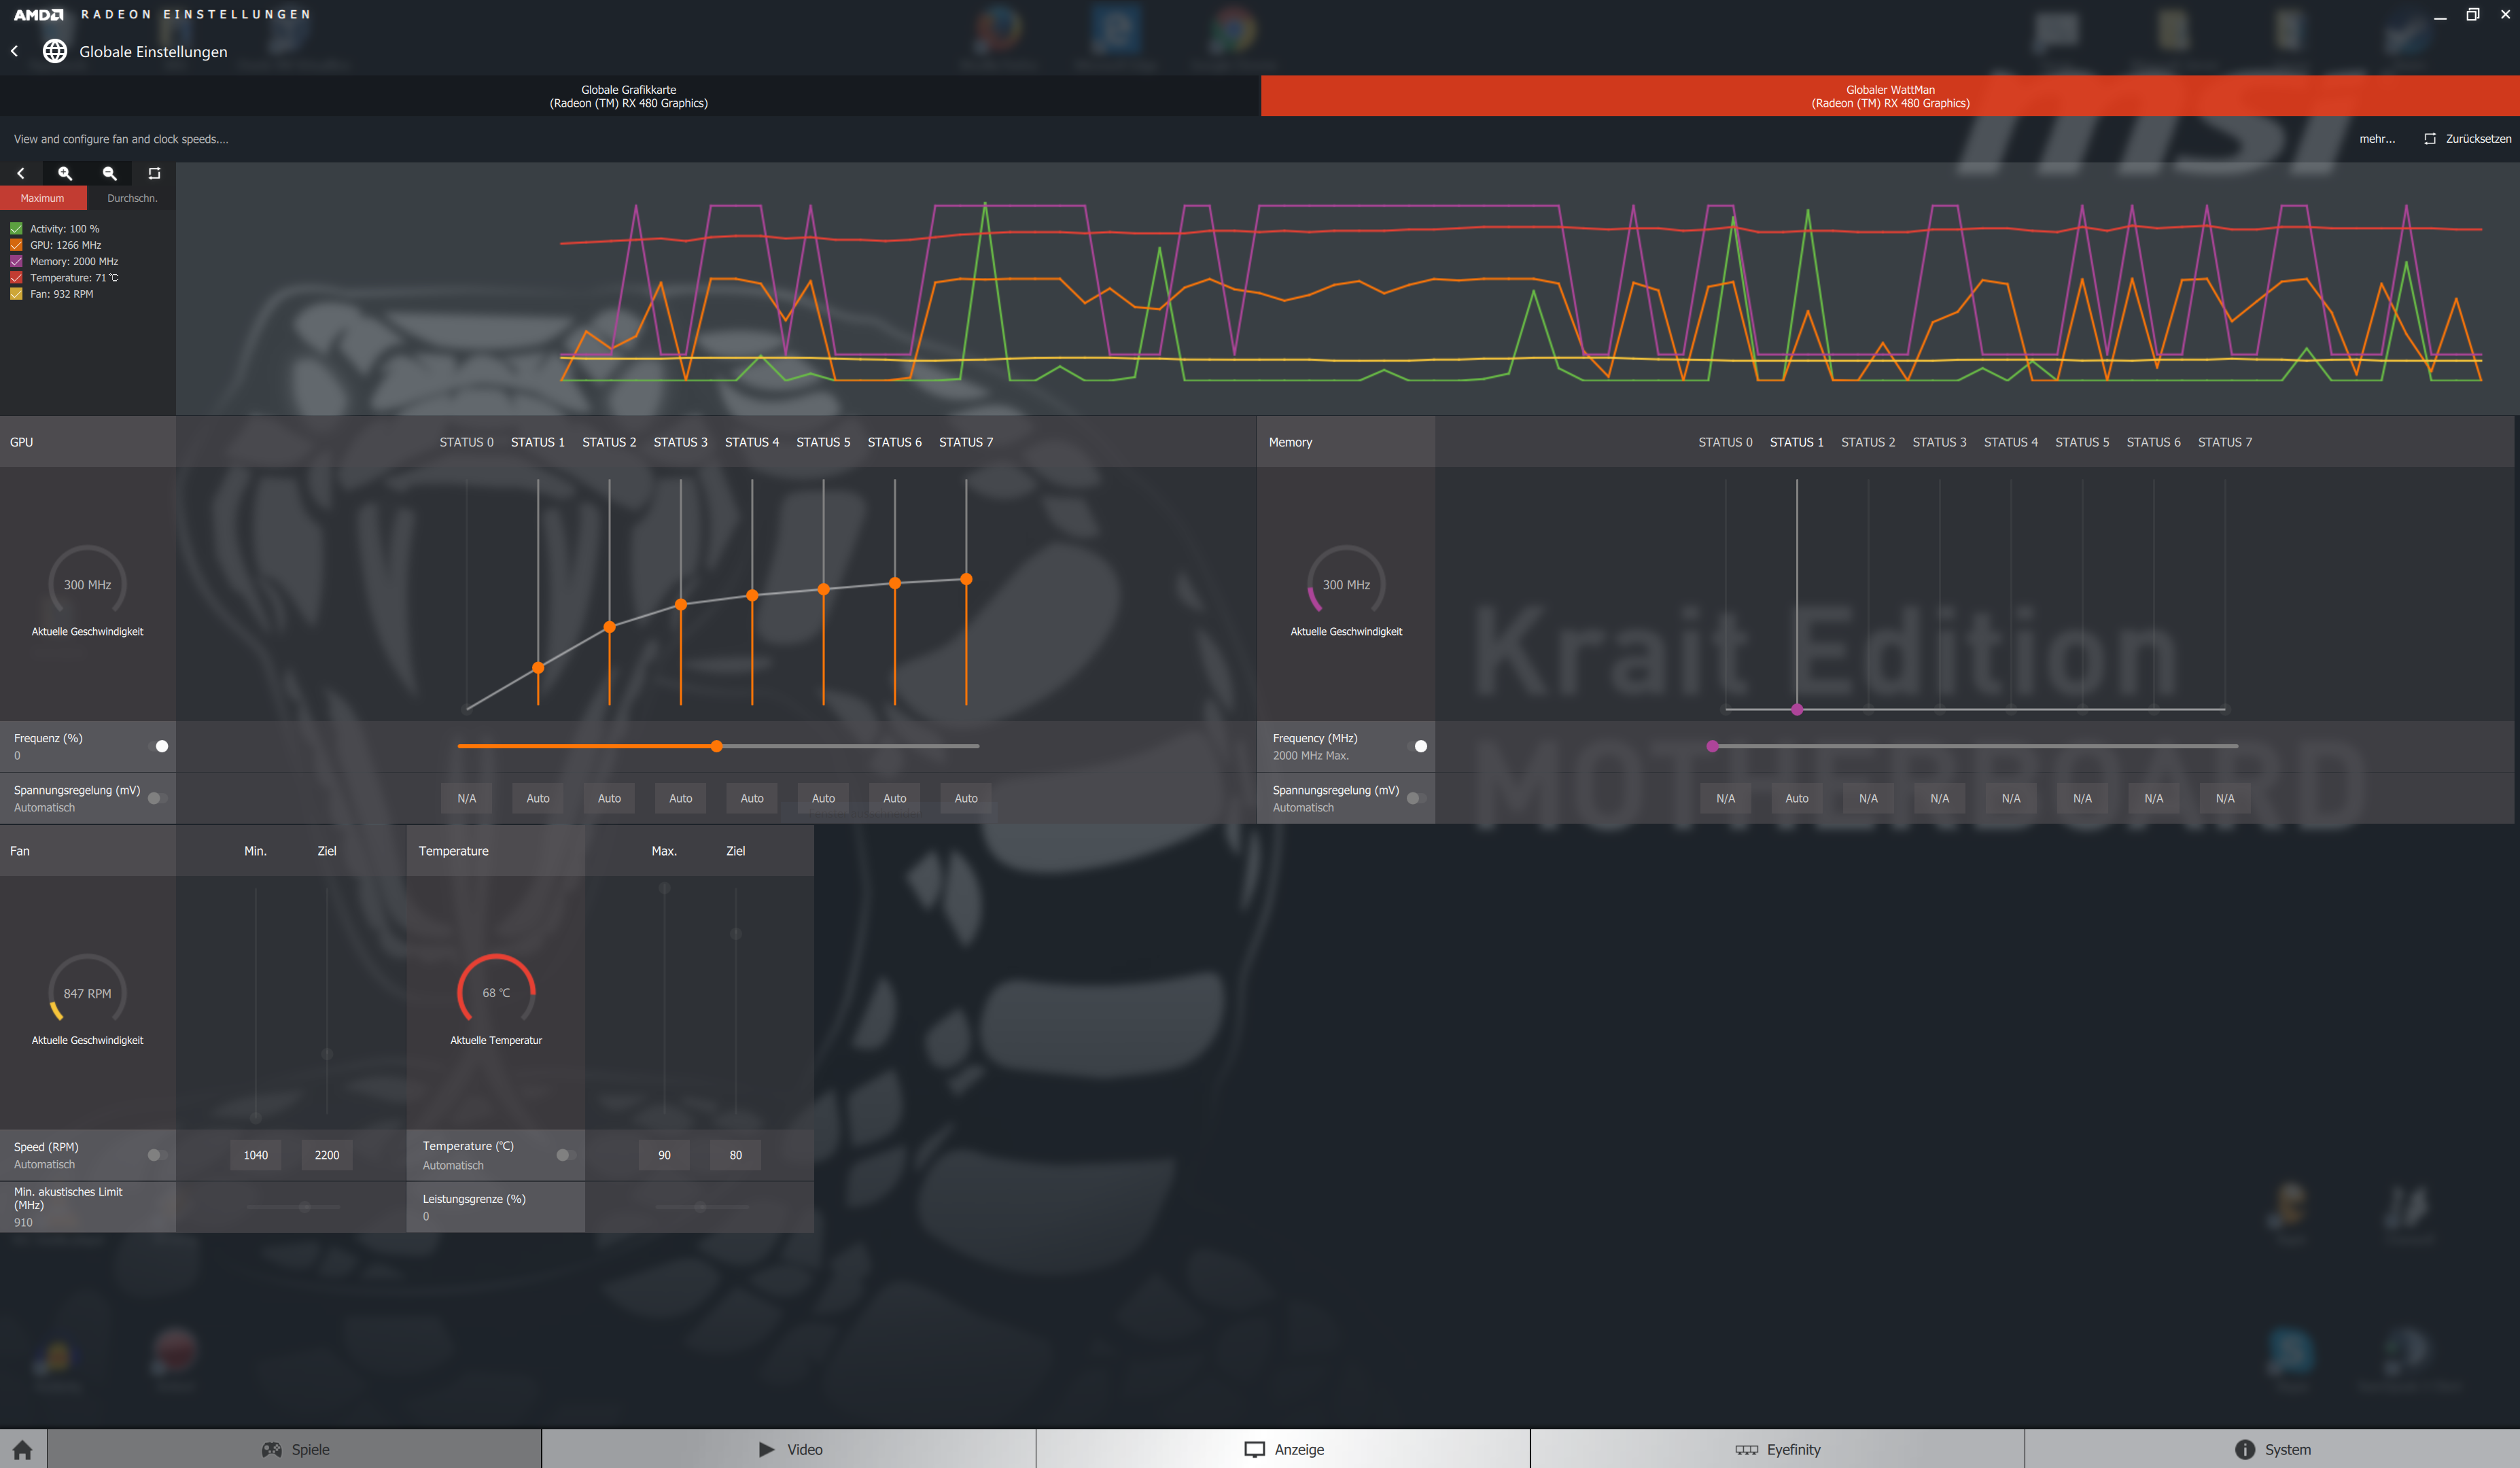Select the Durchschn. average tab

coord(132,198)
